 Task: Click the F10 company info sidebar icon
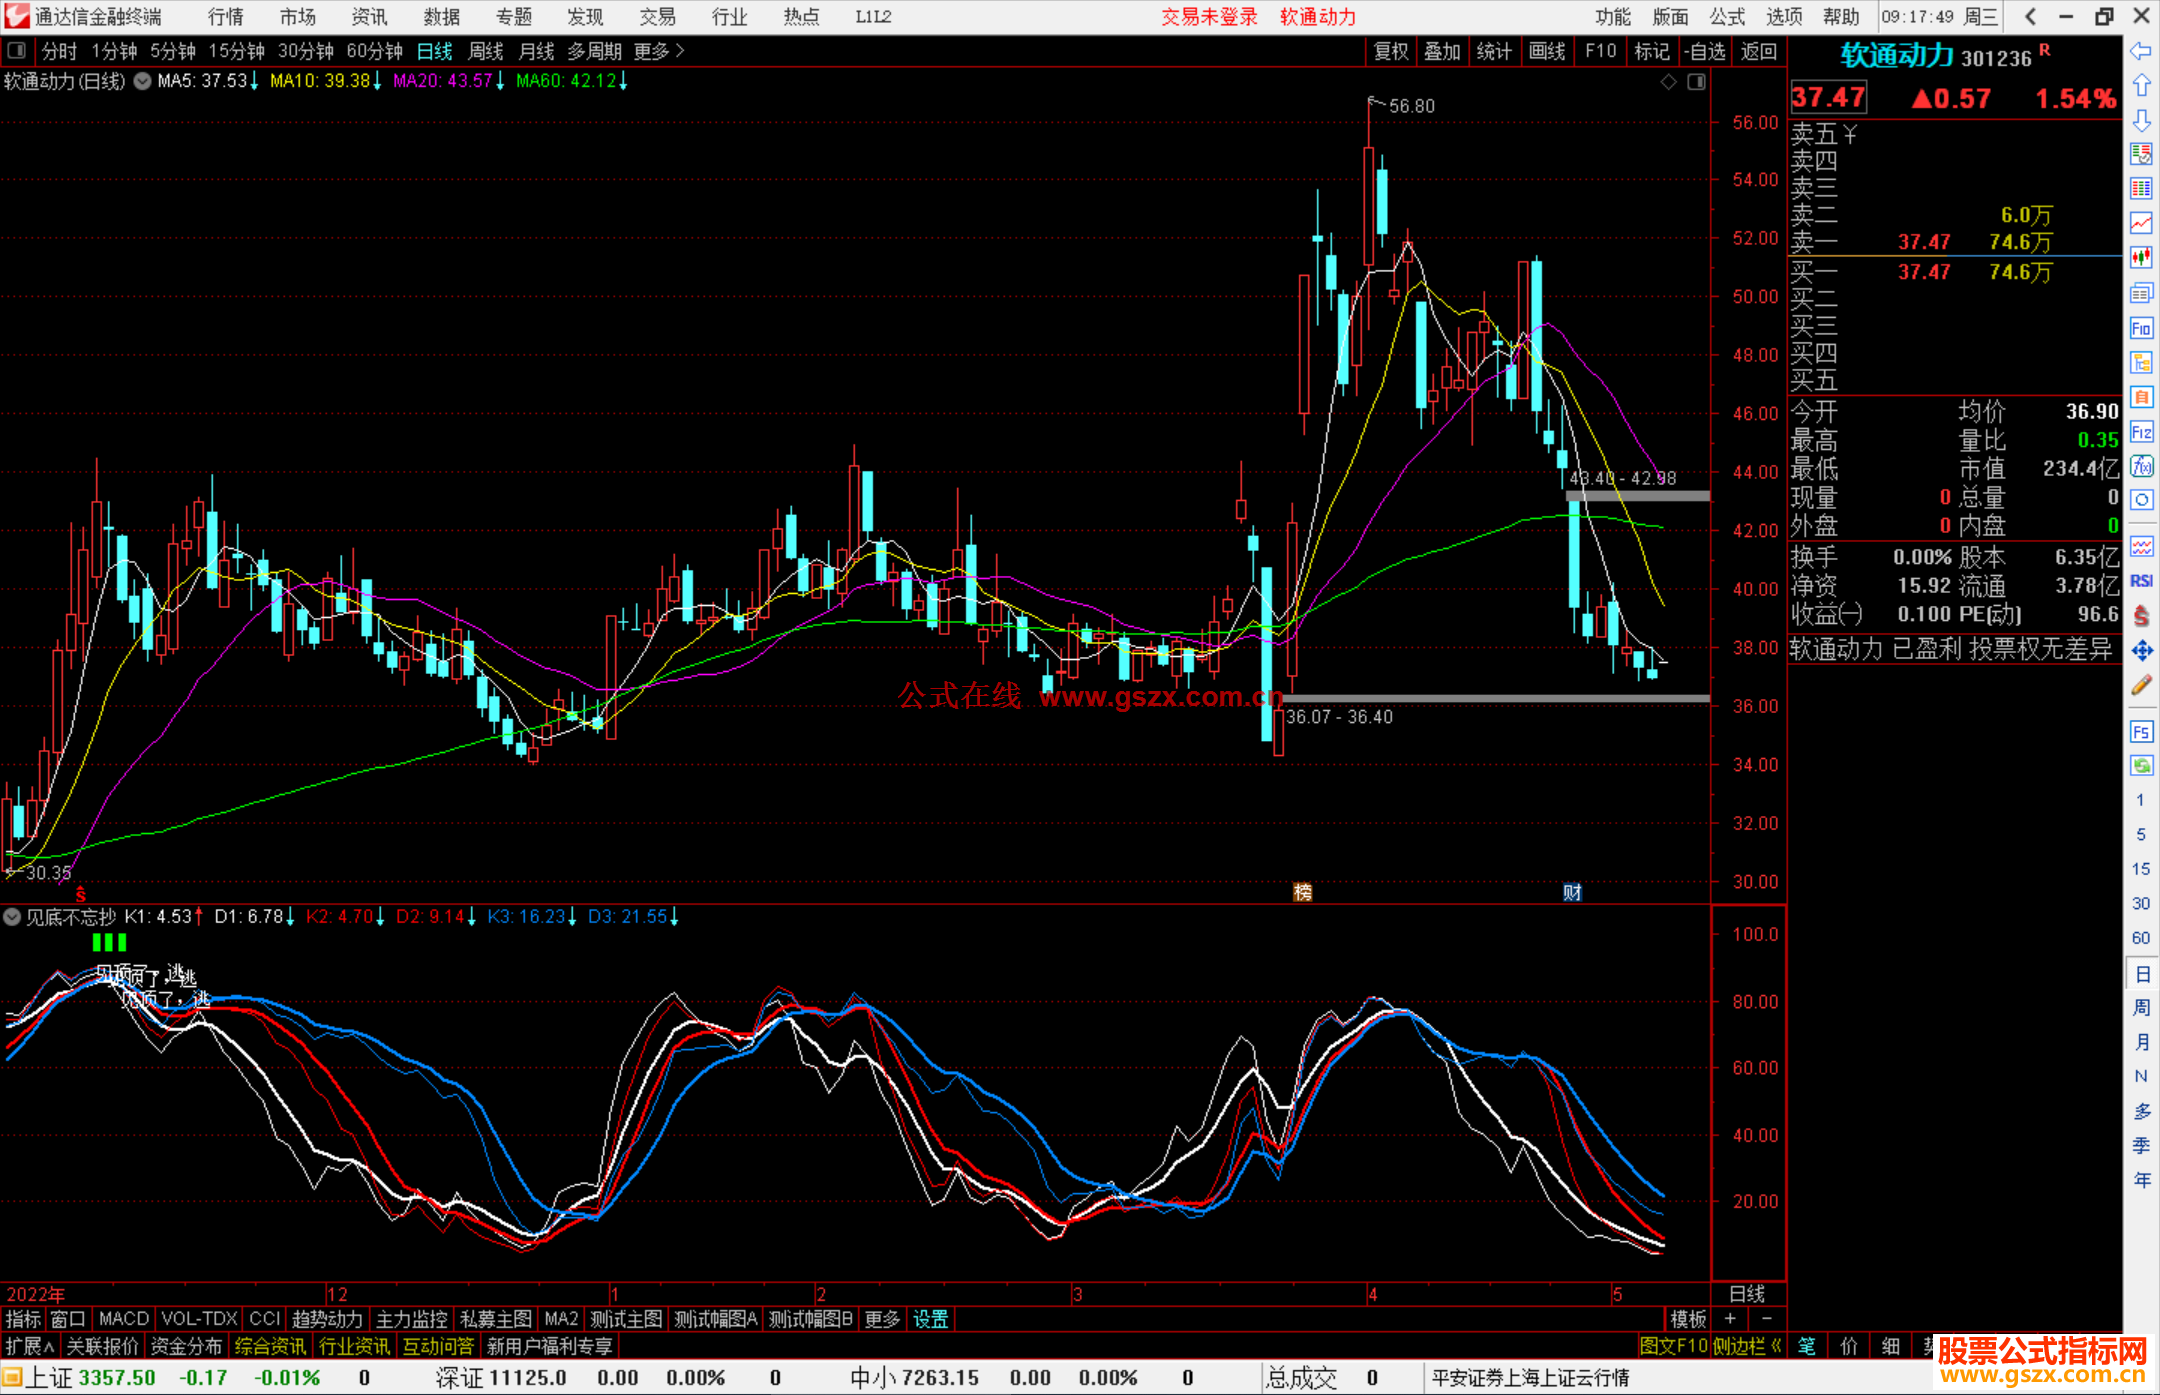pyautogui.click(x=2141, y=328)
